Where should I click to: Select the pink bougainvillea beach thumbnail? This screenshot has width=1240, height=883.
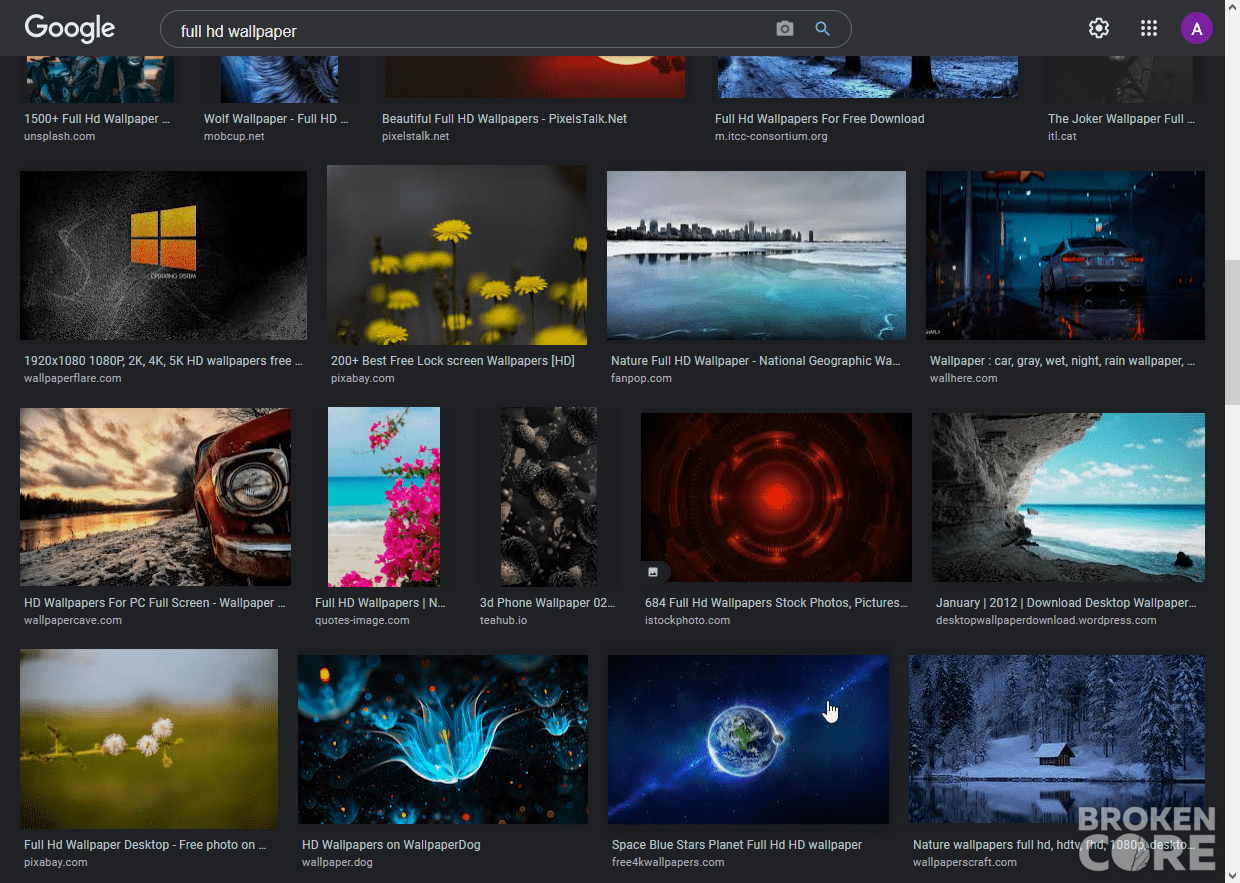coord(384,496)
